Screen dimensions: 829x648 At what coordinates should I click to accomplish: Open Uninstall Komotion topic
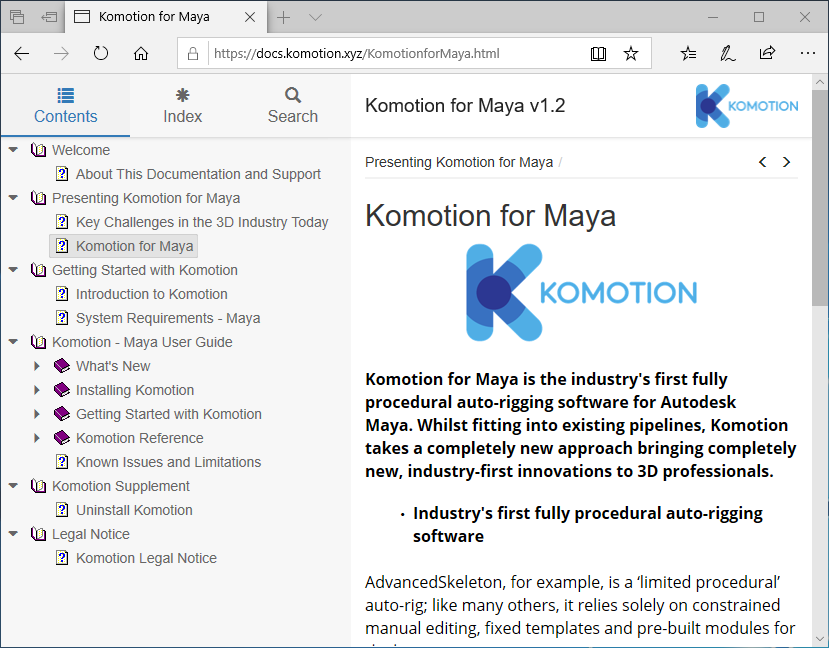coord(134,510)
